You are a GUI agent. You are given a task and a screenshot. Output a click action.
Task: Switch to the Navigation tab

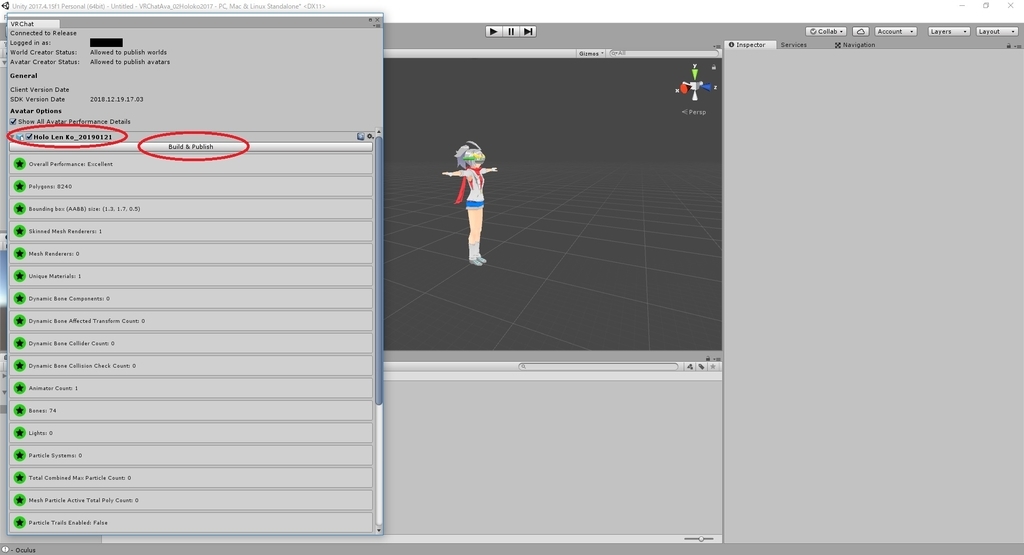pyautogui.click(x=854, y=45)
